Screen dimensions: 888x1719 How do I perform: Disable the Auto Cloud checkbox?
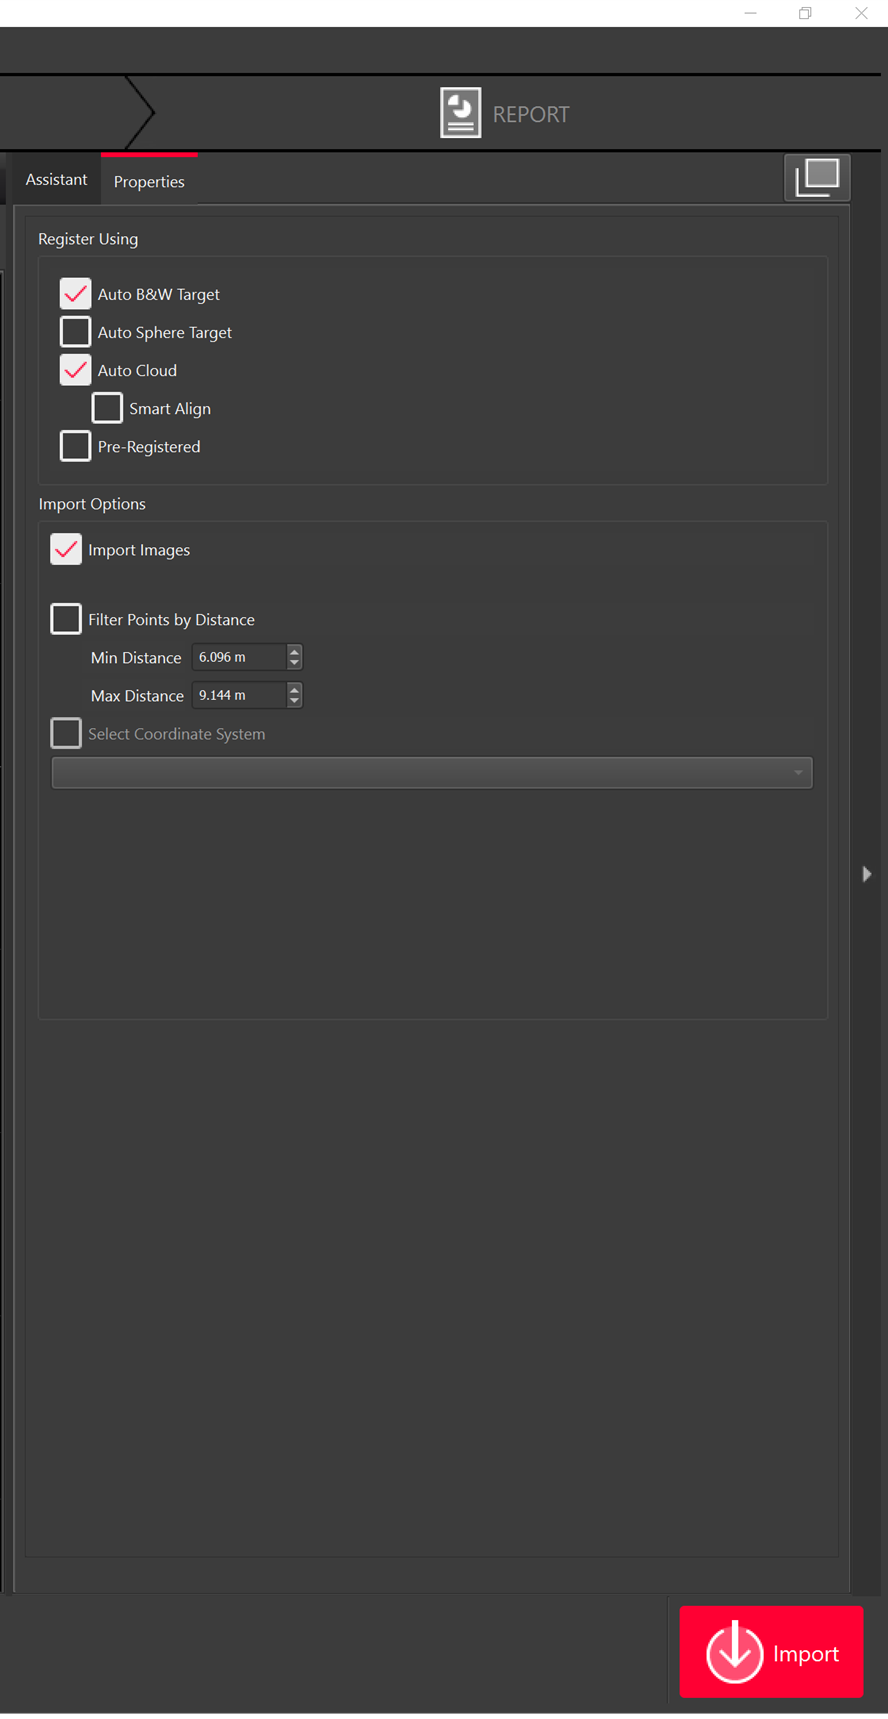pos(76,370)
